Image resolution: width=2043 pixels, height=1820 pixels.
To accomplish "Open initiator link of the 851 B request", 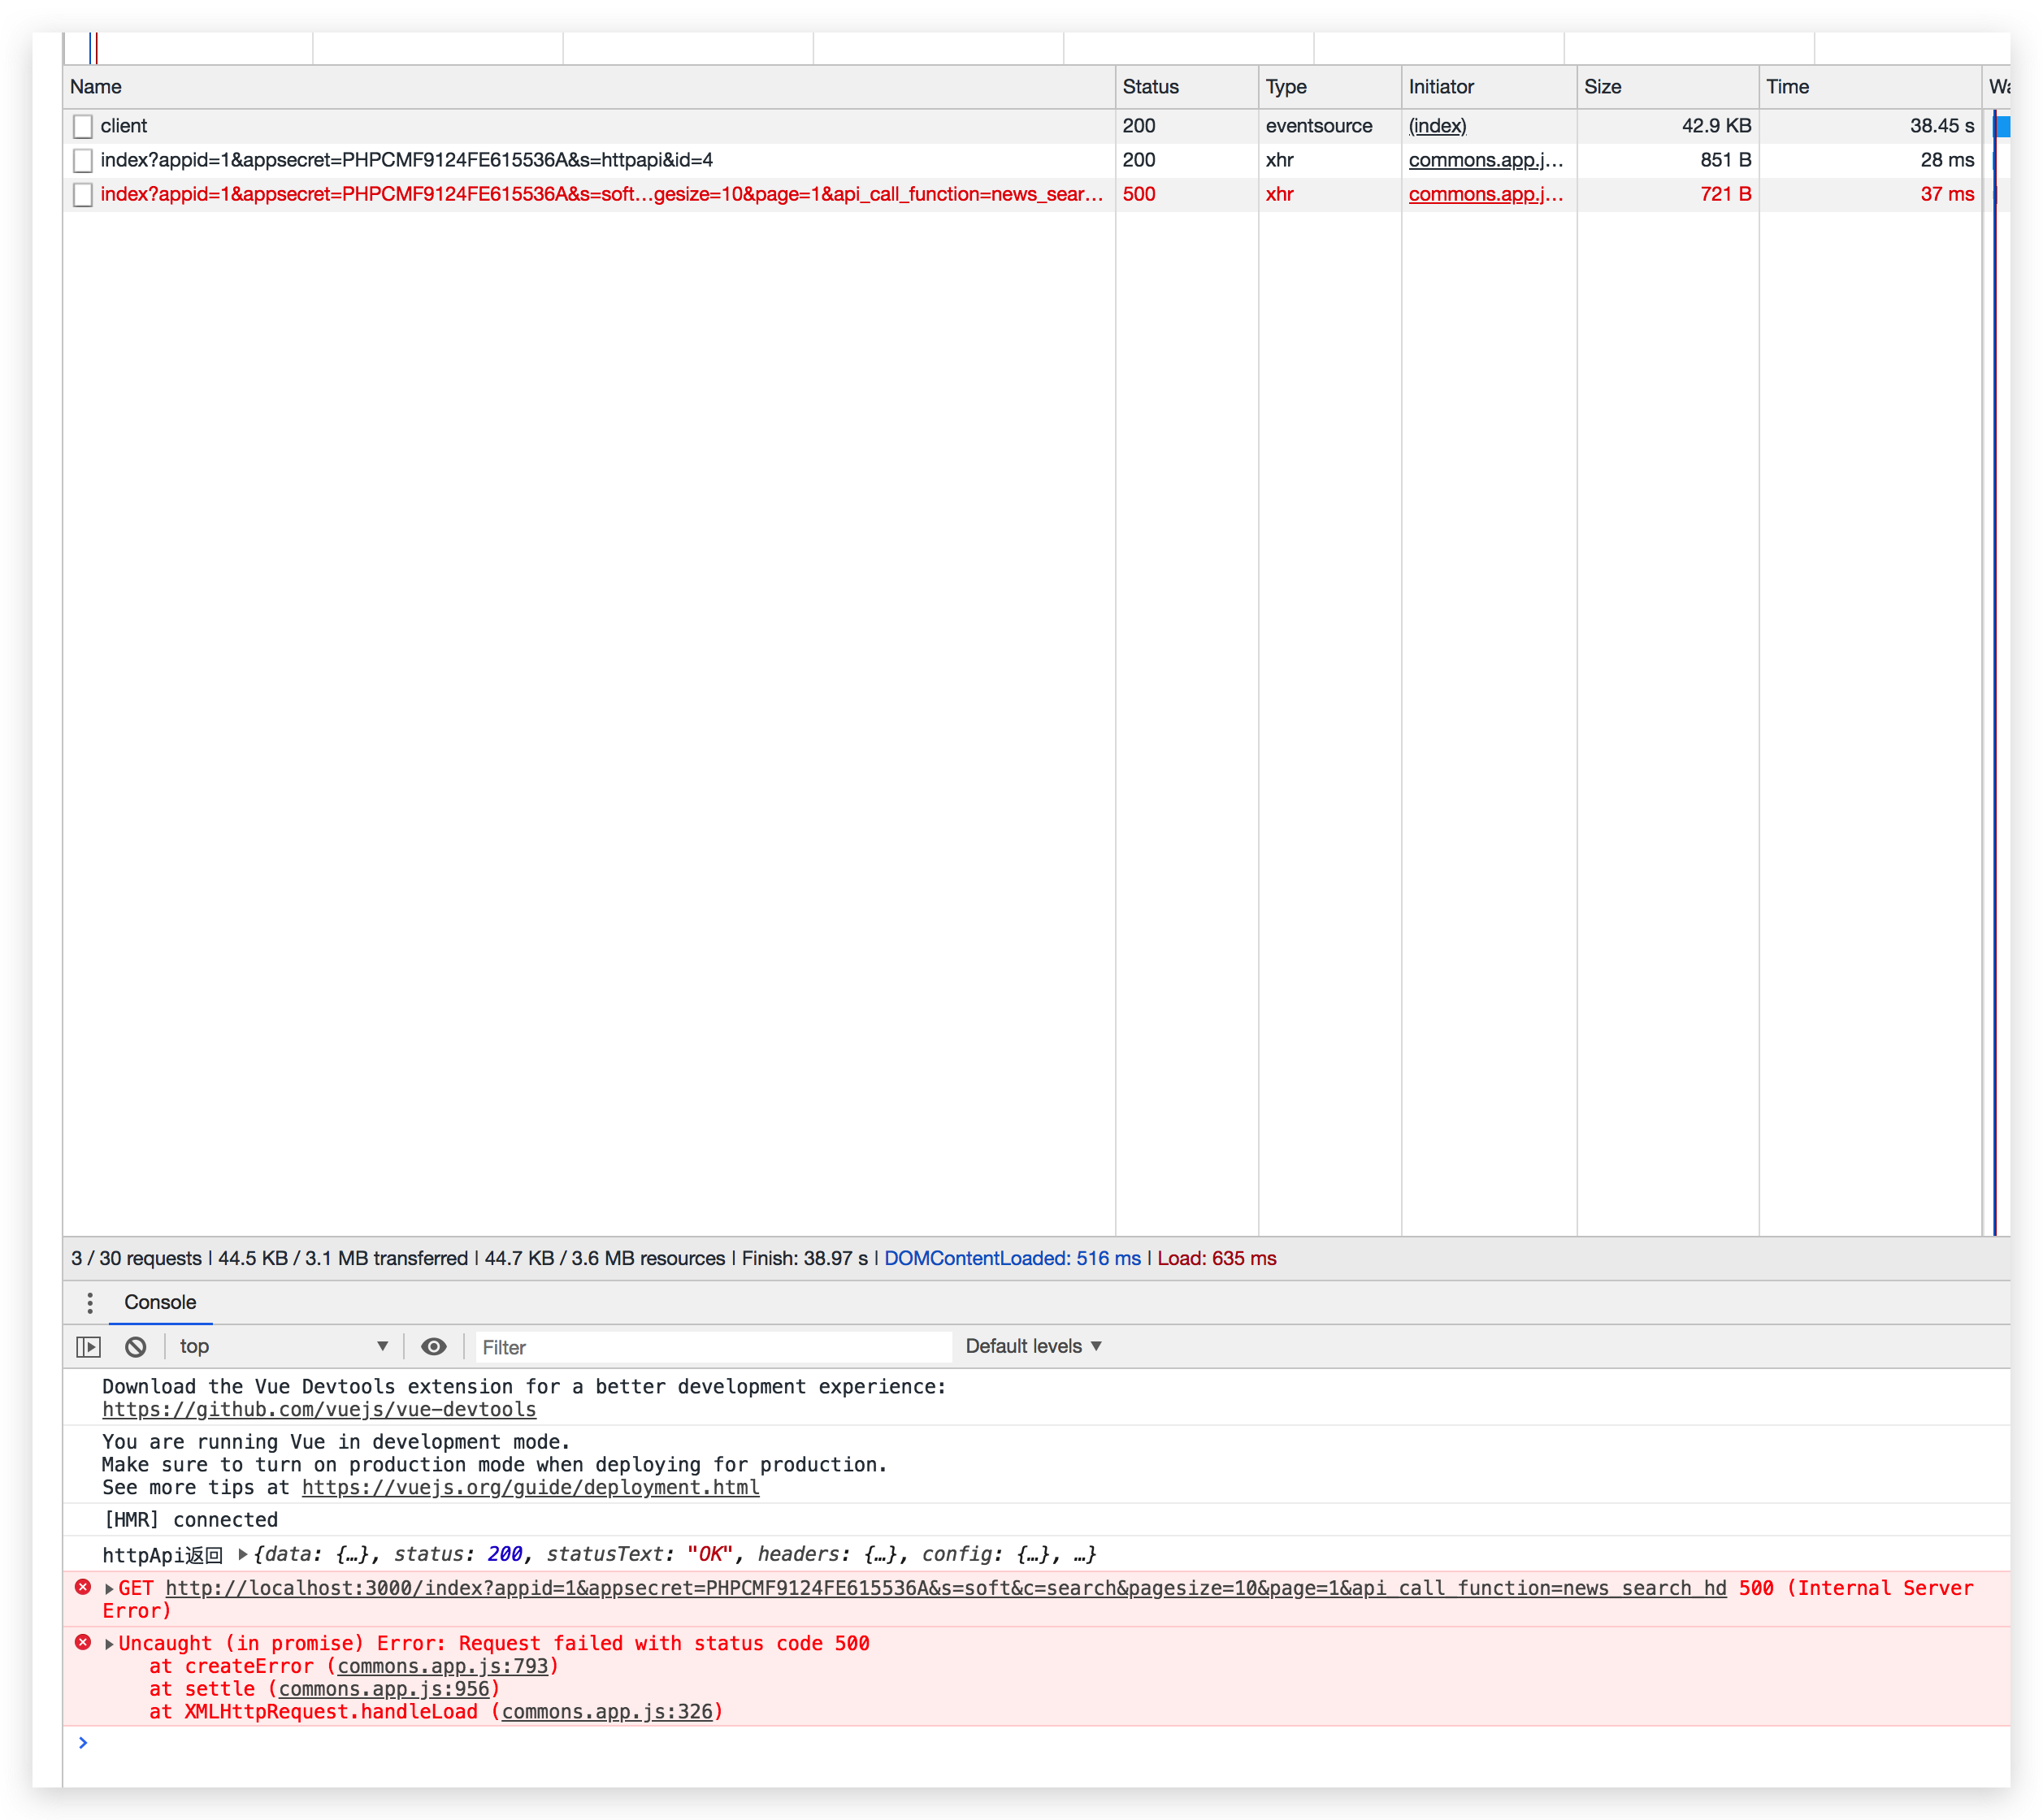I will pos(1485,160).
